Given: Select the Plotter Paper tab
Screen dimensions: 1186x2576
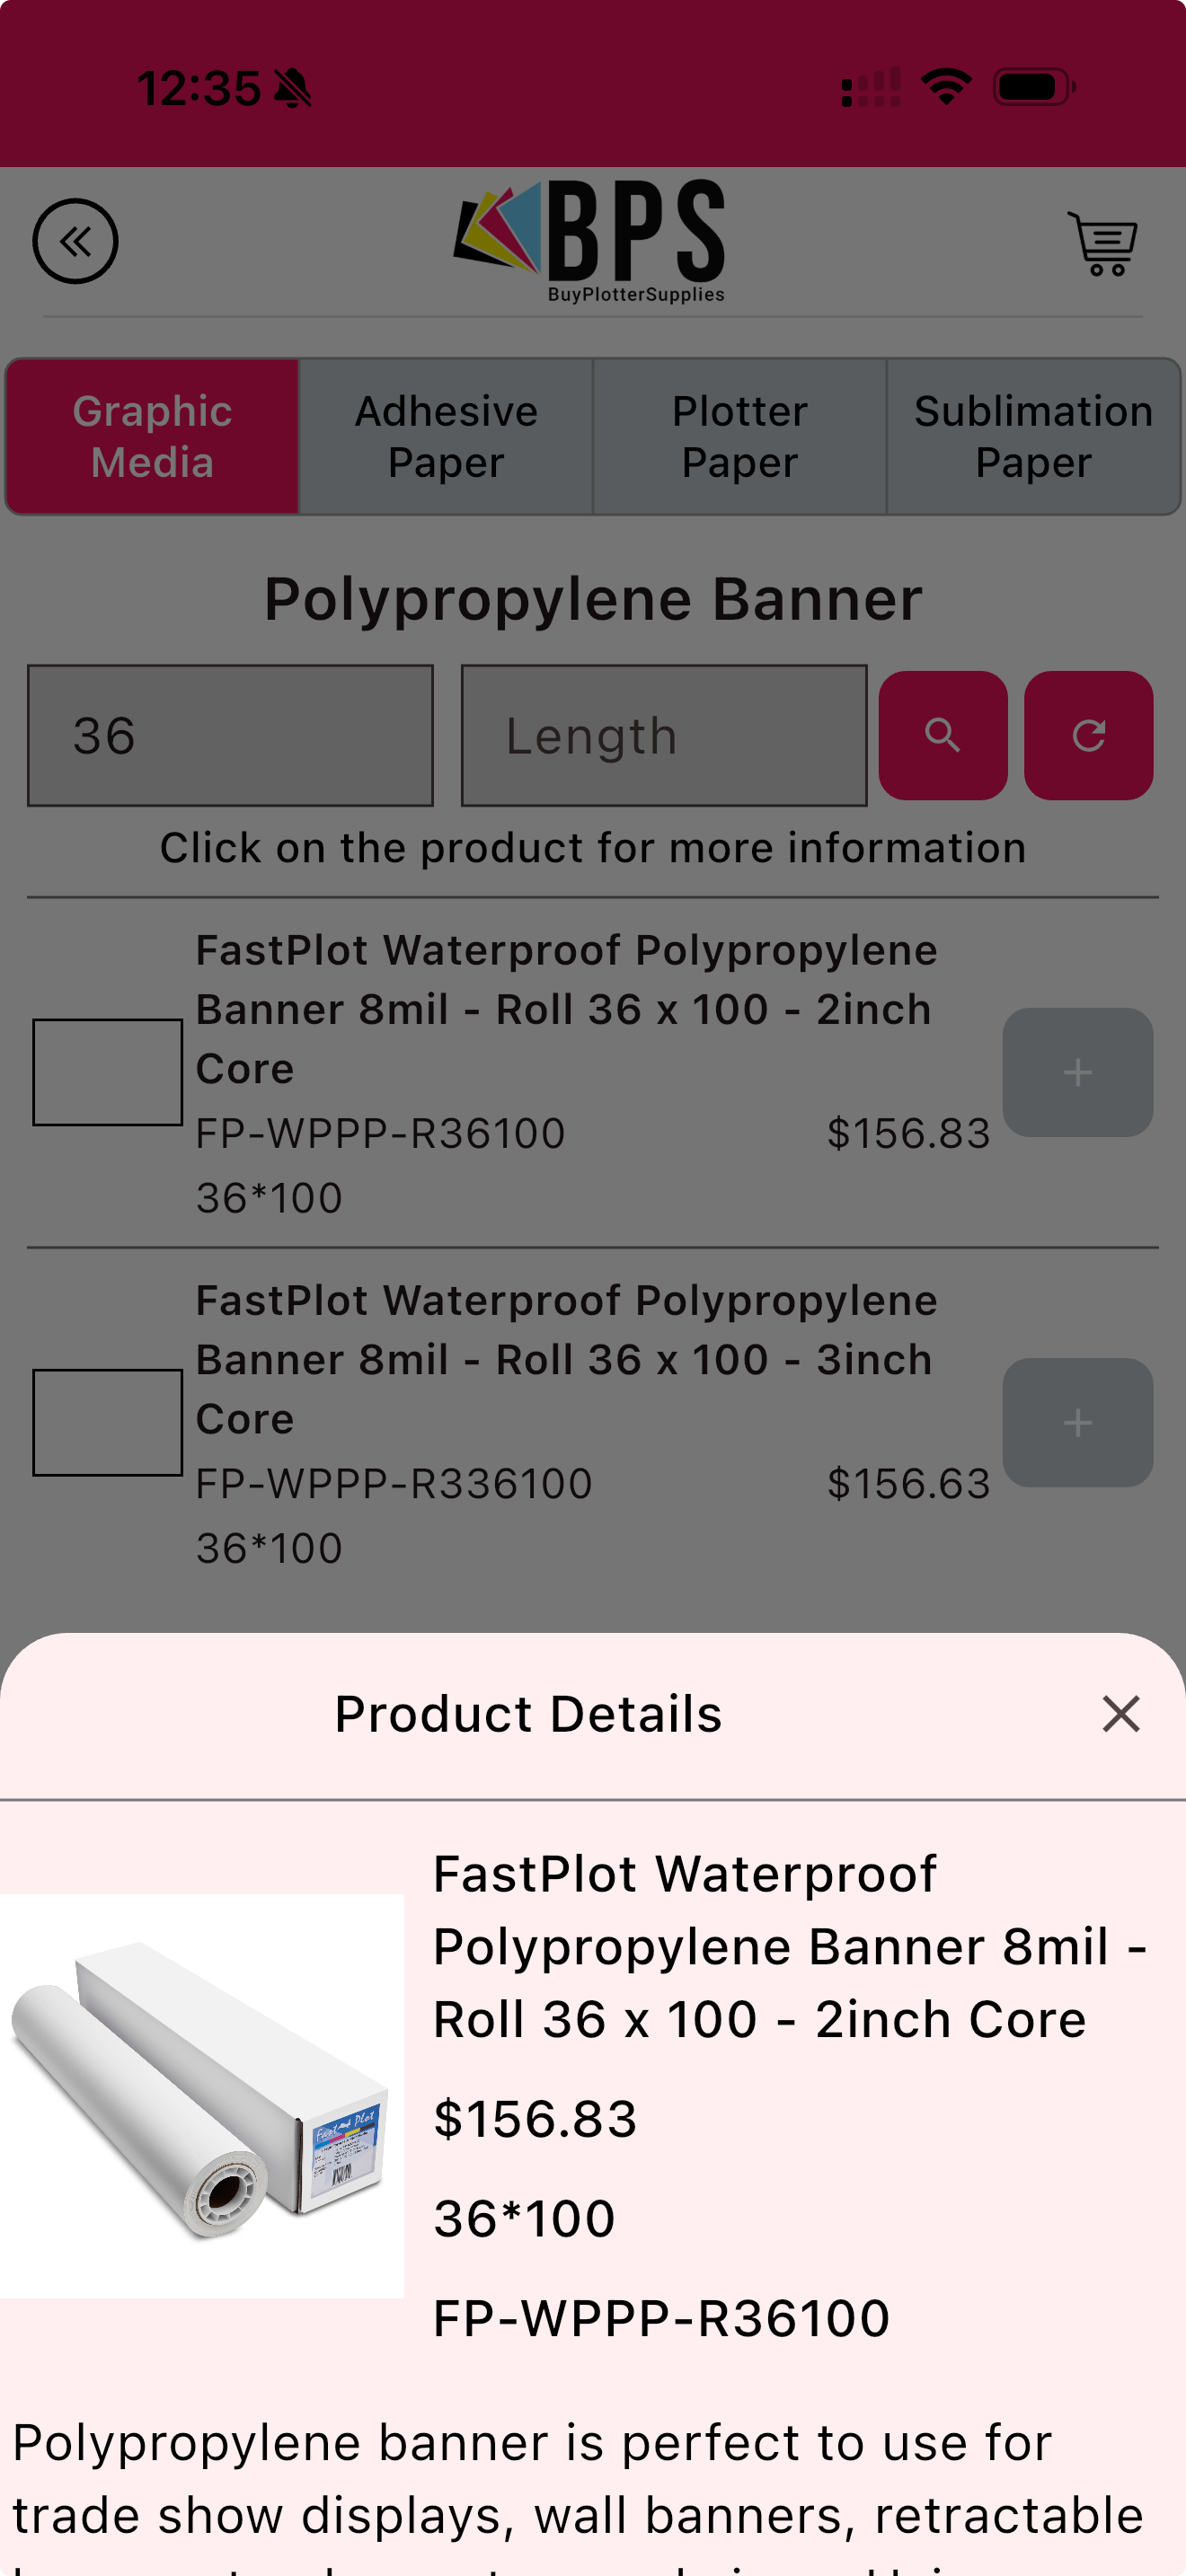Looking at the screenshot, I should pyautogui.click(x=739, y=437).
